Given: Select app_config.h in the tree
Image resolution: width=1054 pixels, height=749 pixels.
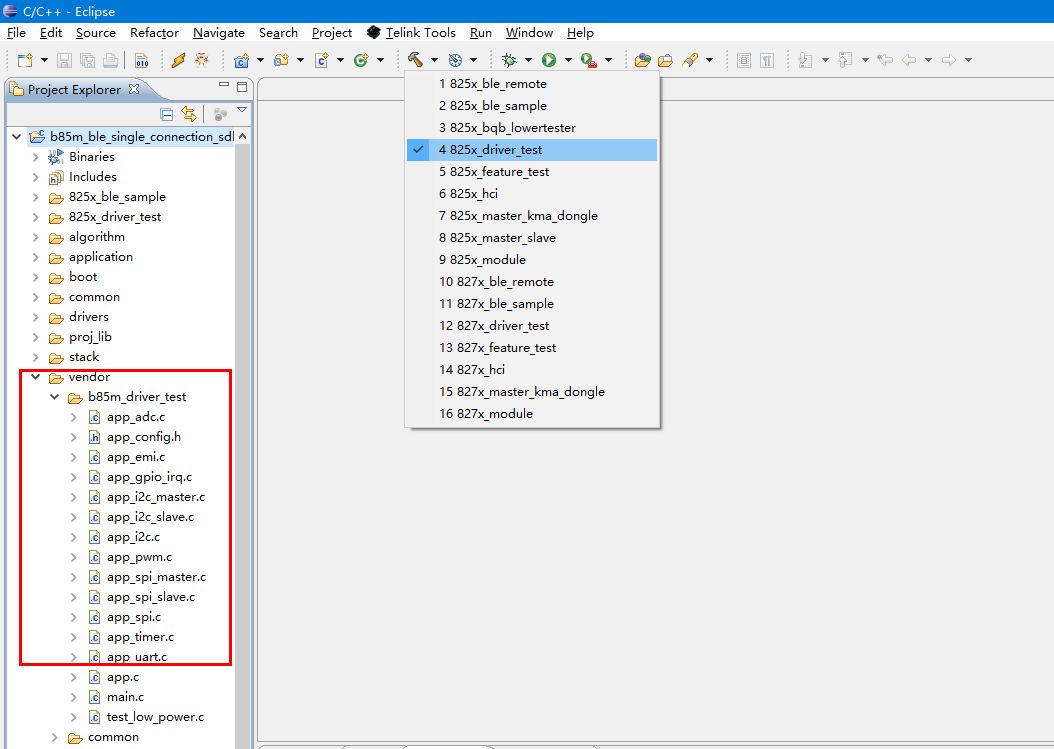Looking at the screenshot, I should [144, 438].
